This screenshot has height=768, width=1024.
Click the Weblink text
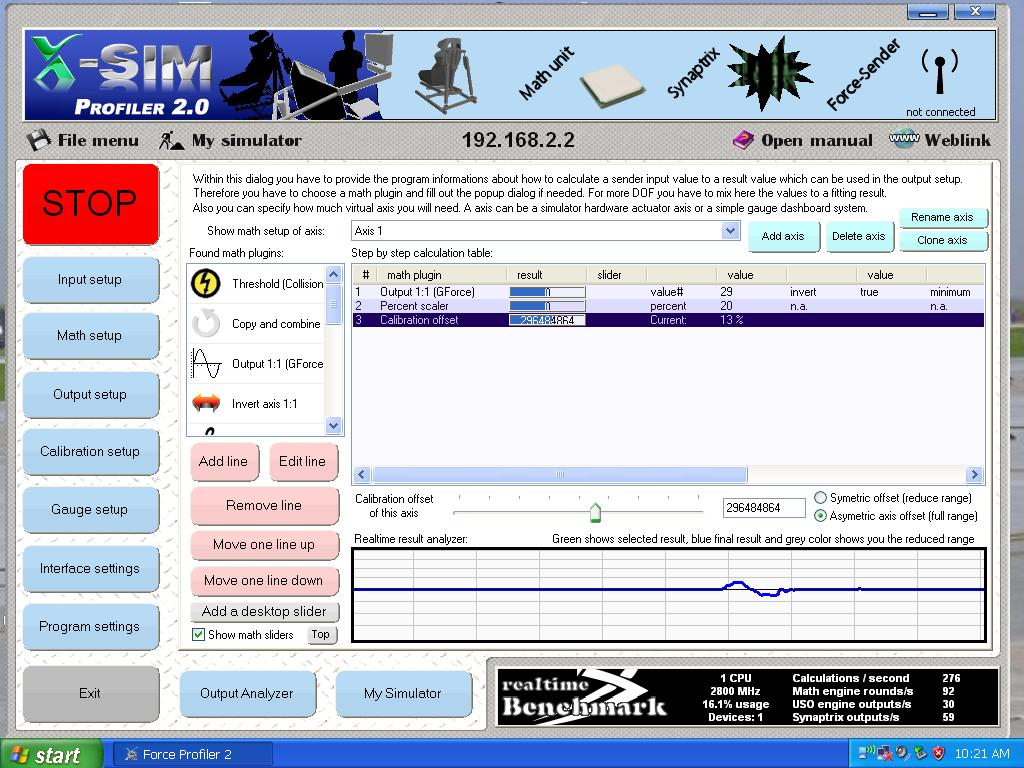957,140
